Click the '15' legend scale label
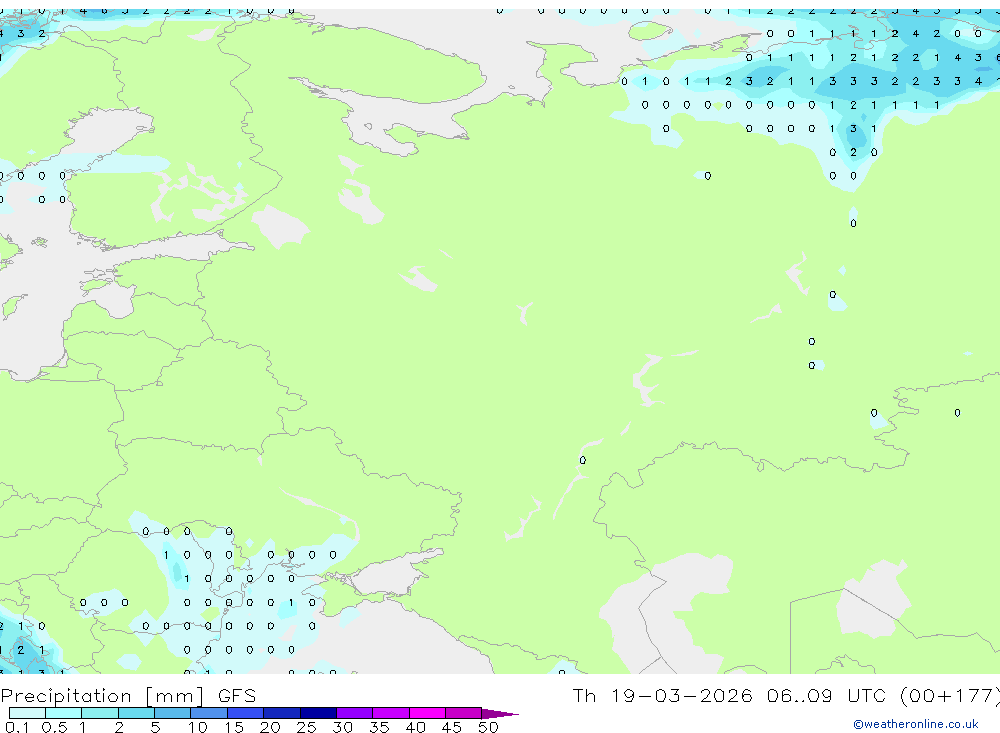 tap(234, 727)
